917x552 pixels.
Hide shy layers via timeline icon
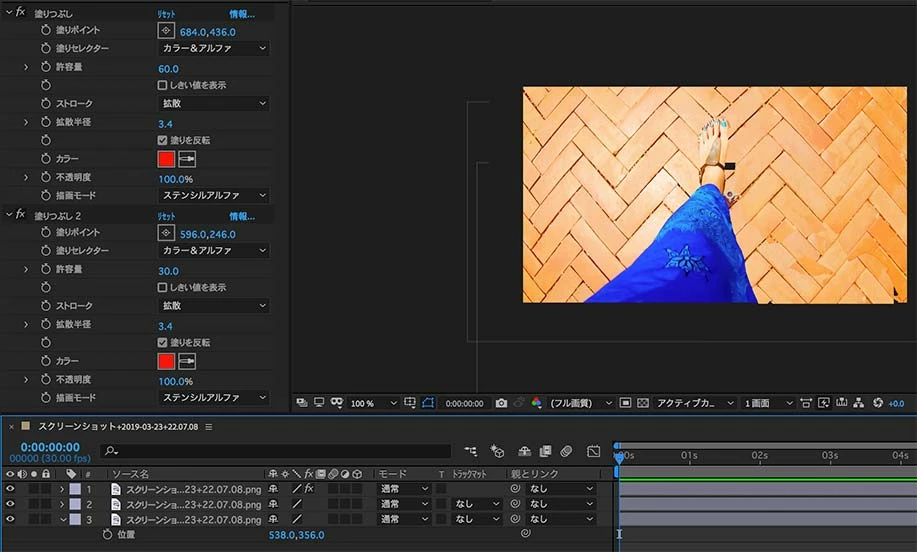point(525,451)
